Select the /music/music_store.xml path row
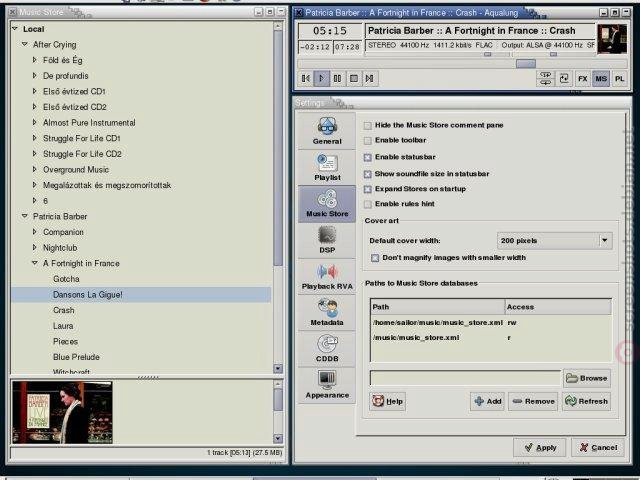 point(491,338)
